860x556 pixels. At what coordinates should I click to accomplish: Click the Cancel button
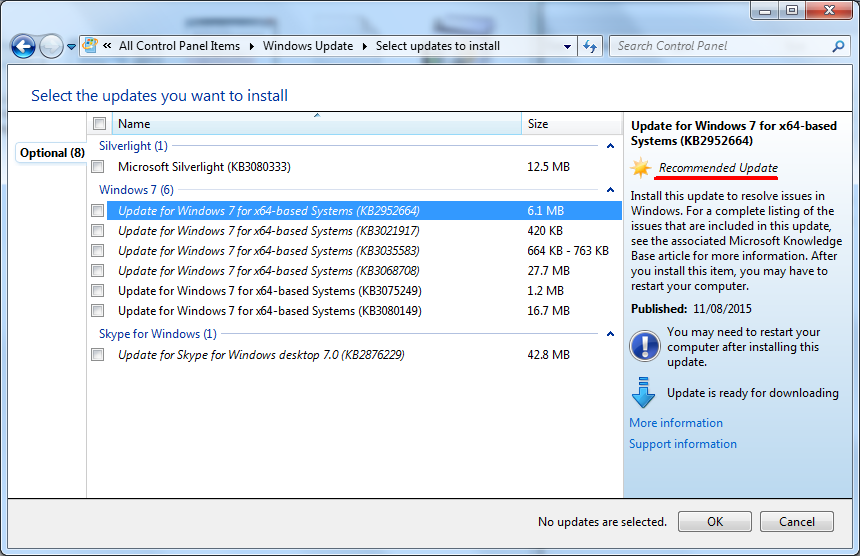797,521
